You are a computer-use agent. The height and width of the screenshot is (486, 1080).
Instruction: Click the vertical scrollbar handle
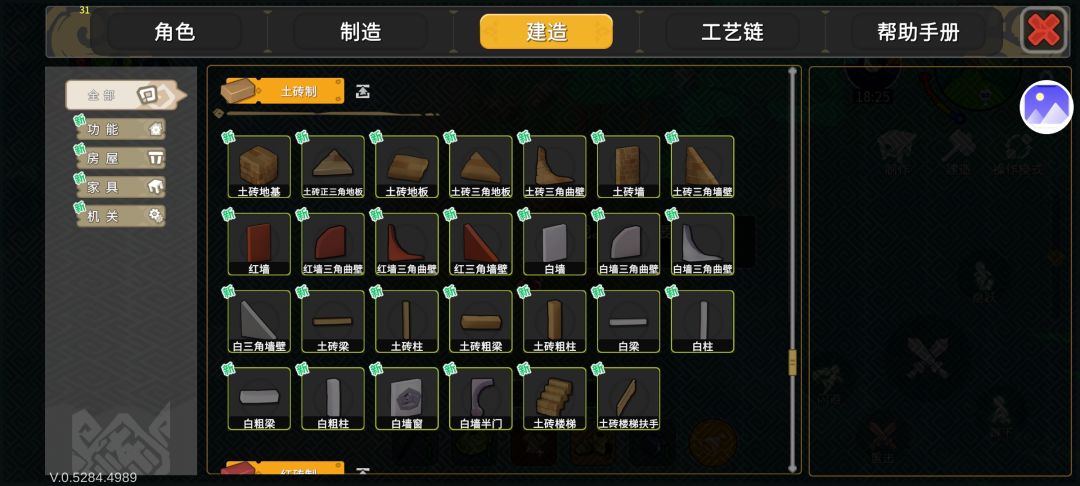[x=792, y=362]
